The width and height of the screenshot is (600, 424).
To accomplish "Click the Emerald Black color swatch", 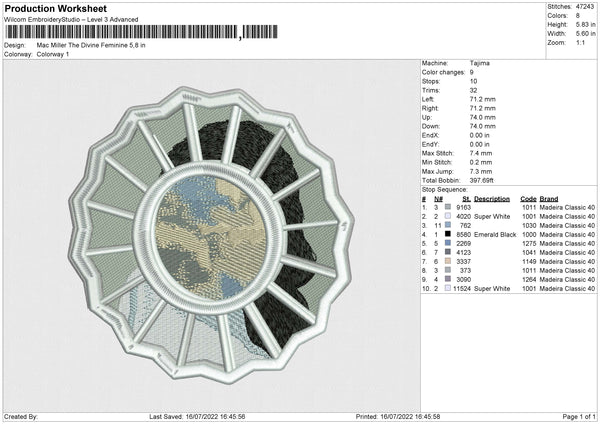I will [x=449, y=234].
